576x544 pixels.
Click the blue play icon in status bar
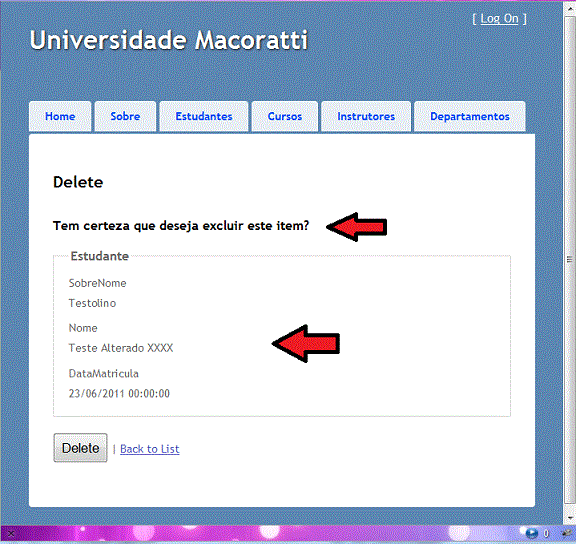pos(531,533)
